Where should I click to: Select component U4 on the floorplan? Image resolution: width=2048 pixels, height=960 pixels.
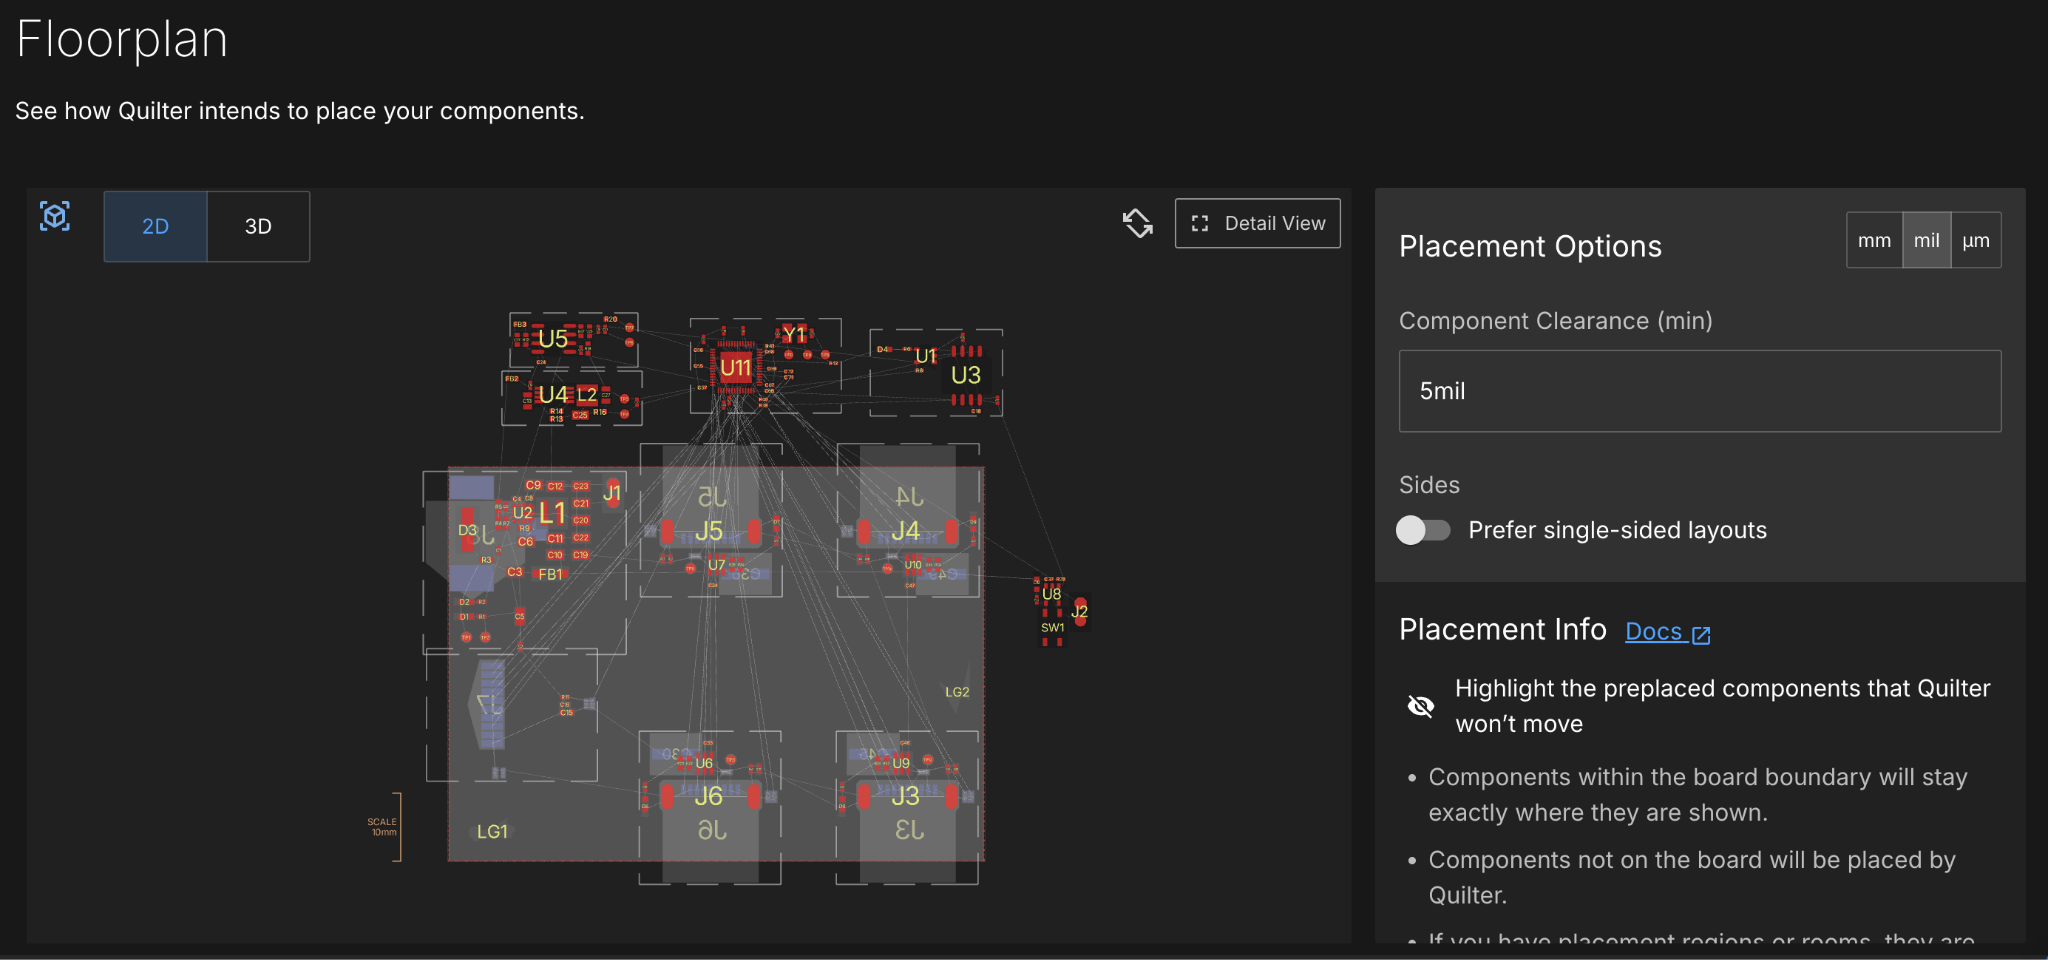click(553, 395)
